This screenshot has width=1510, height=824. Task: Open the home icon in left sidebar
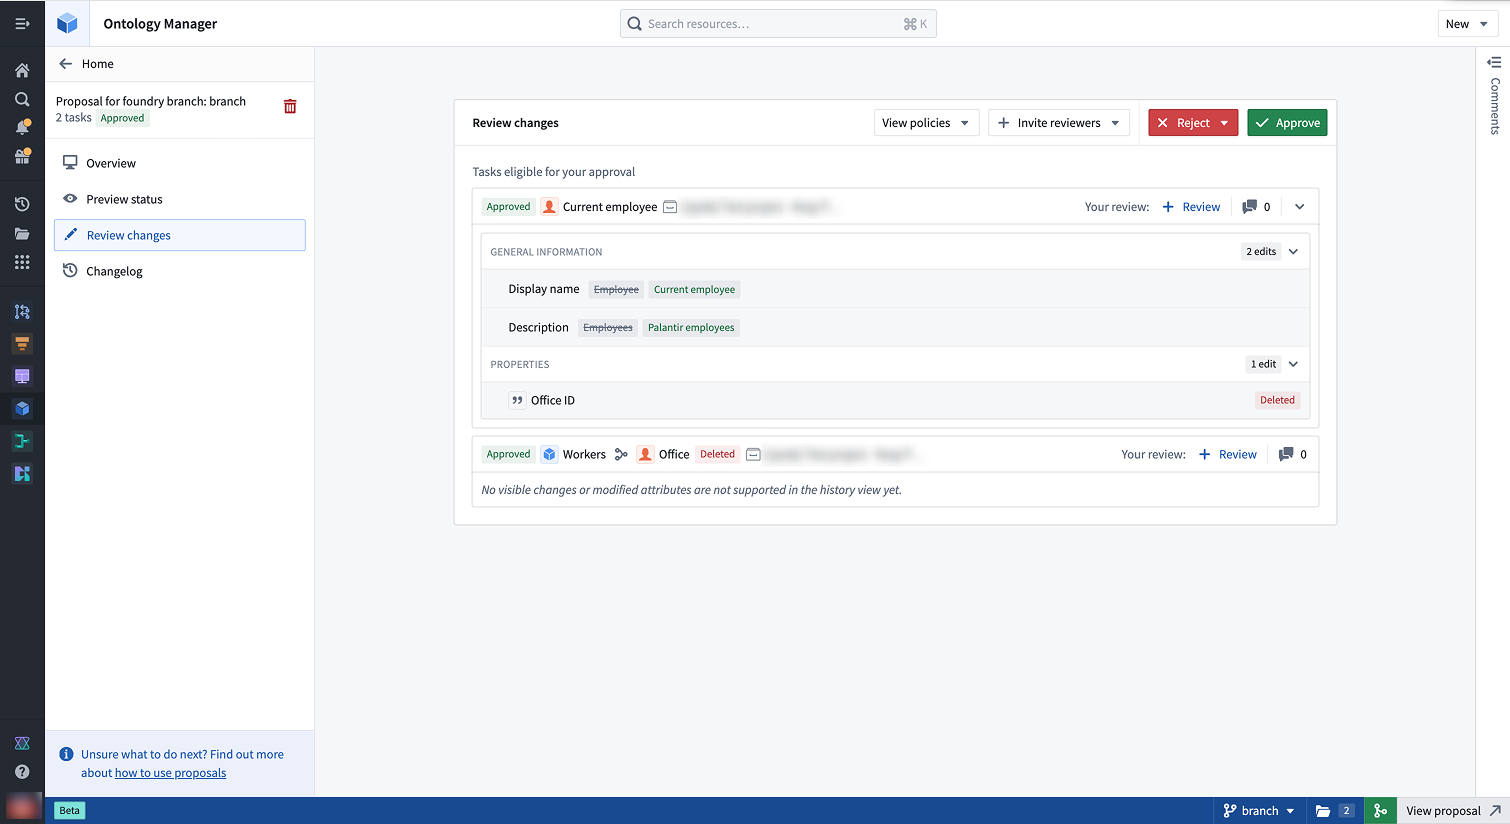(22, 70)
